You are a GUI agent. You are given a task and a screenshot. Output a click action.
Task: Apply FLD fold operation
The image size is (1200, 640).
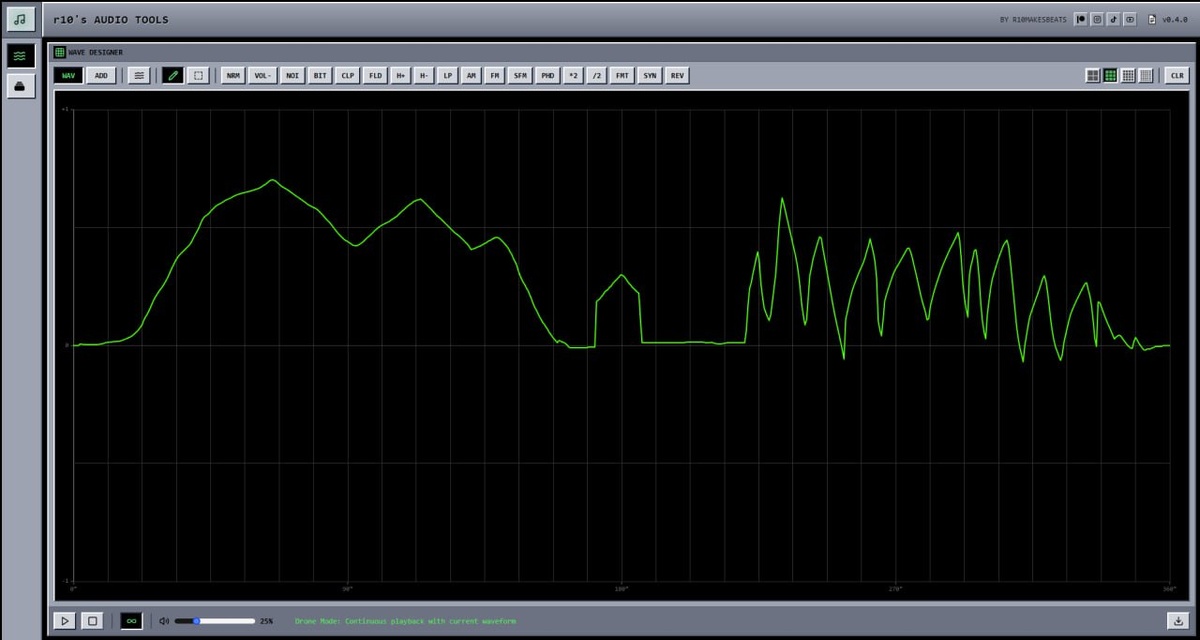(x=375, y=75)
